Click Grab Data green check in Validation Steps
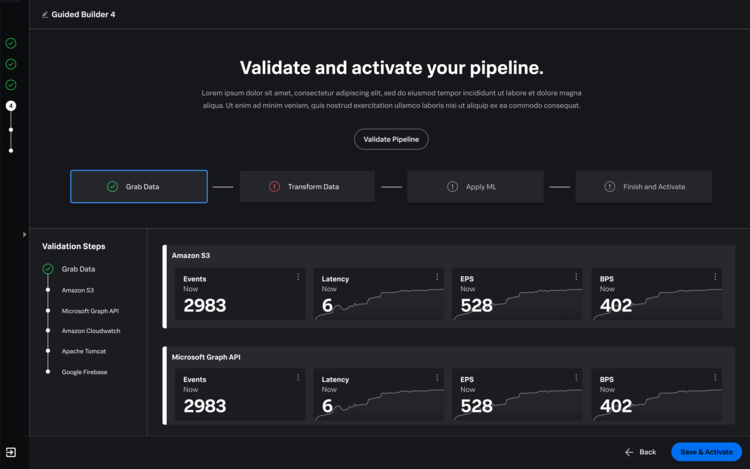This screenshot has height=469, width=750. click(48, 269)
